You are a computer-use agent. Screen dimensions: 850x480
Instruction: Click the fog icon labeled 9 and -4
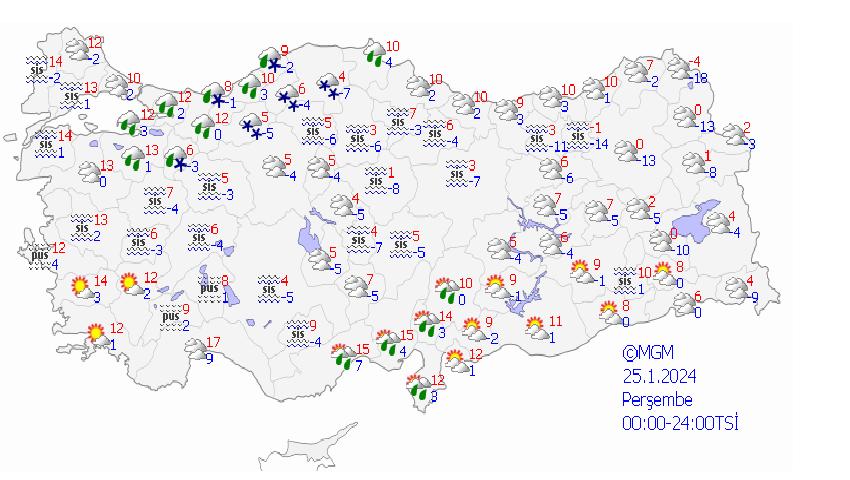(x=298, y=334)
